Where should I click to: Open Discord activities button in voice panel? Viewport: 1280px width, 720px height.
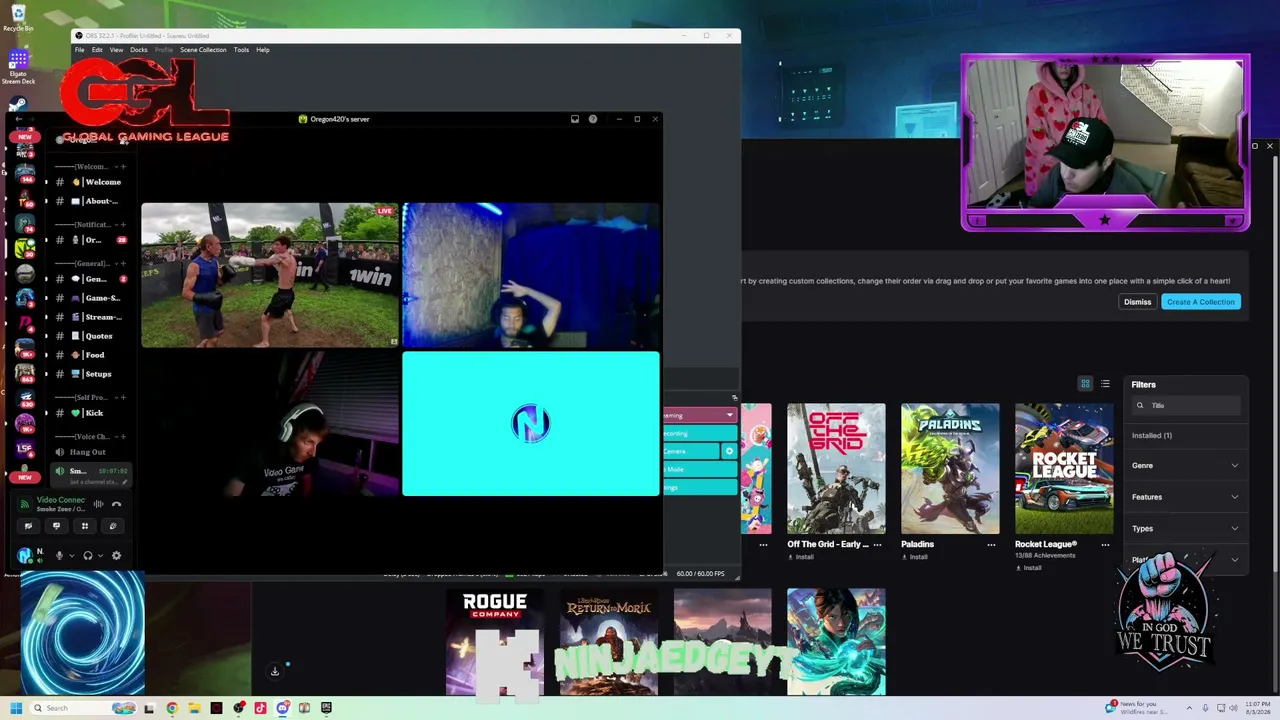[85, 526]
